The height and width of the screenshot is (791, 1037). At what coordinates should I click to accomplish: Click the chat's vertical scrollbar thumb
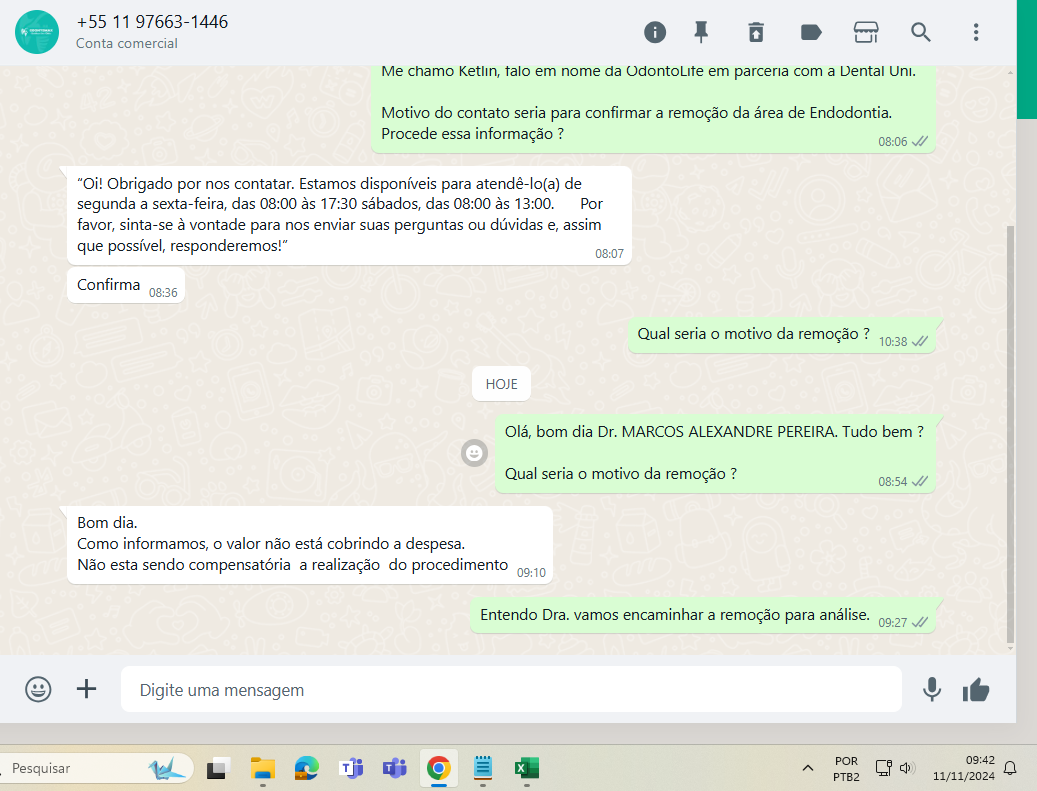(1010, 433)
